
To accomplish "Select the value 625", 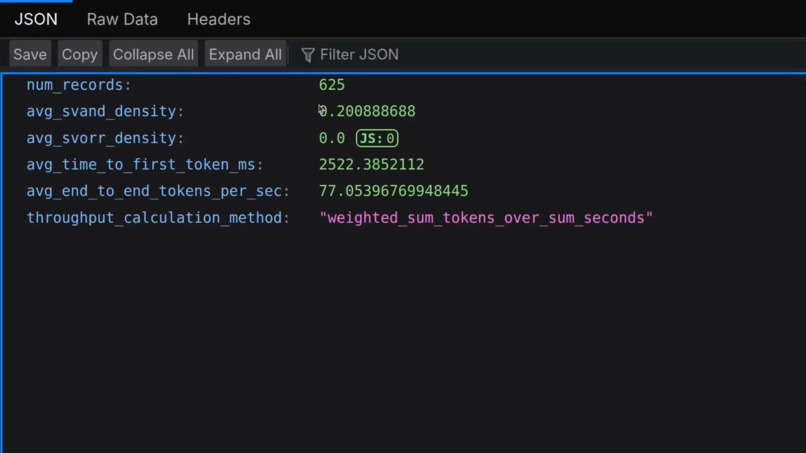I will pos(332,85).
